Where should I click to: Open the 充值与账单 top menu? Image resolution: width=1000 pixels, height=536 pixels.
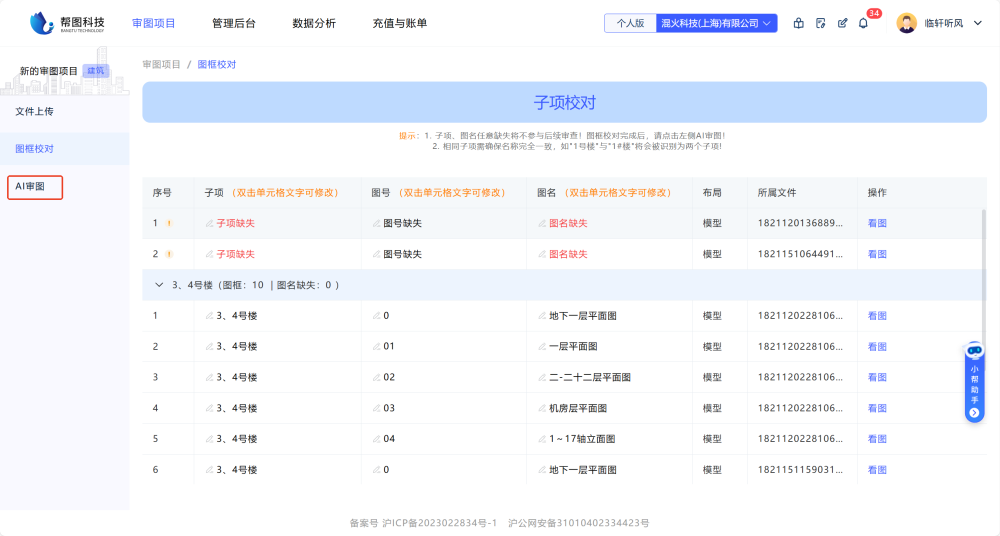tap(399, 23)
